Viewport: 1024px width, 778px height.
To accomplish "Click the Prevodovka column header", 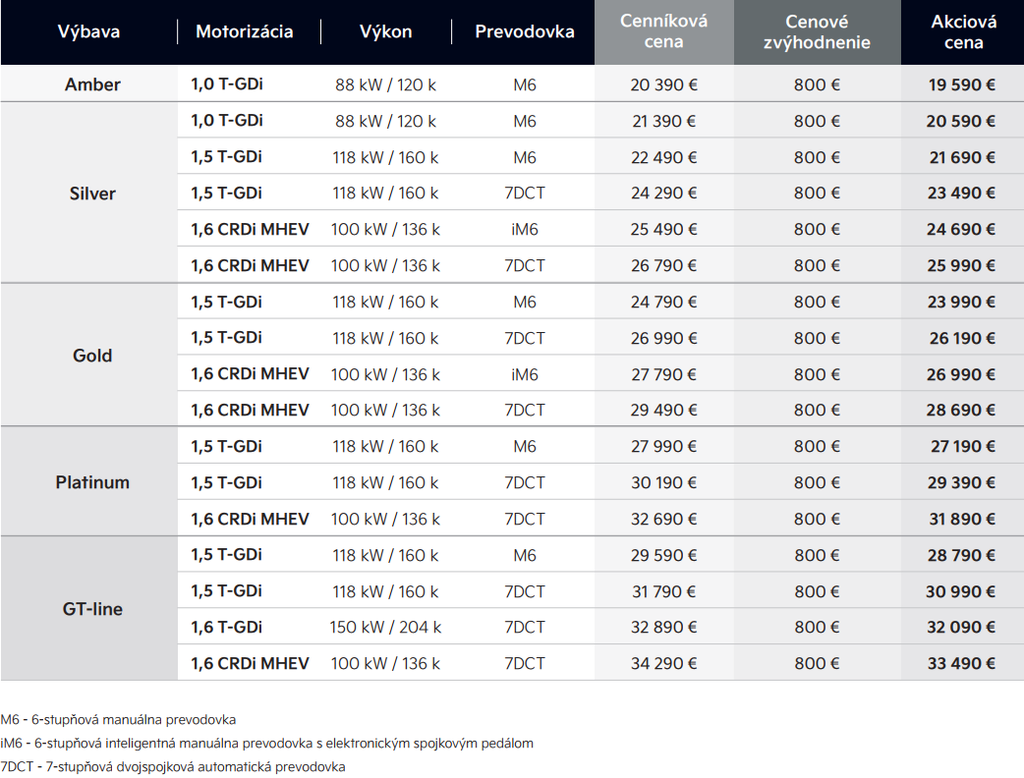I will [x=524, y=32].
